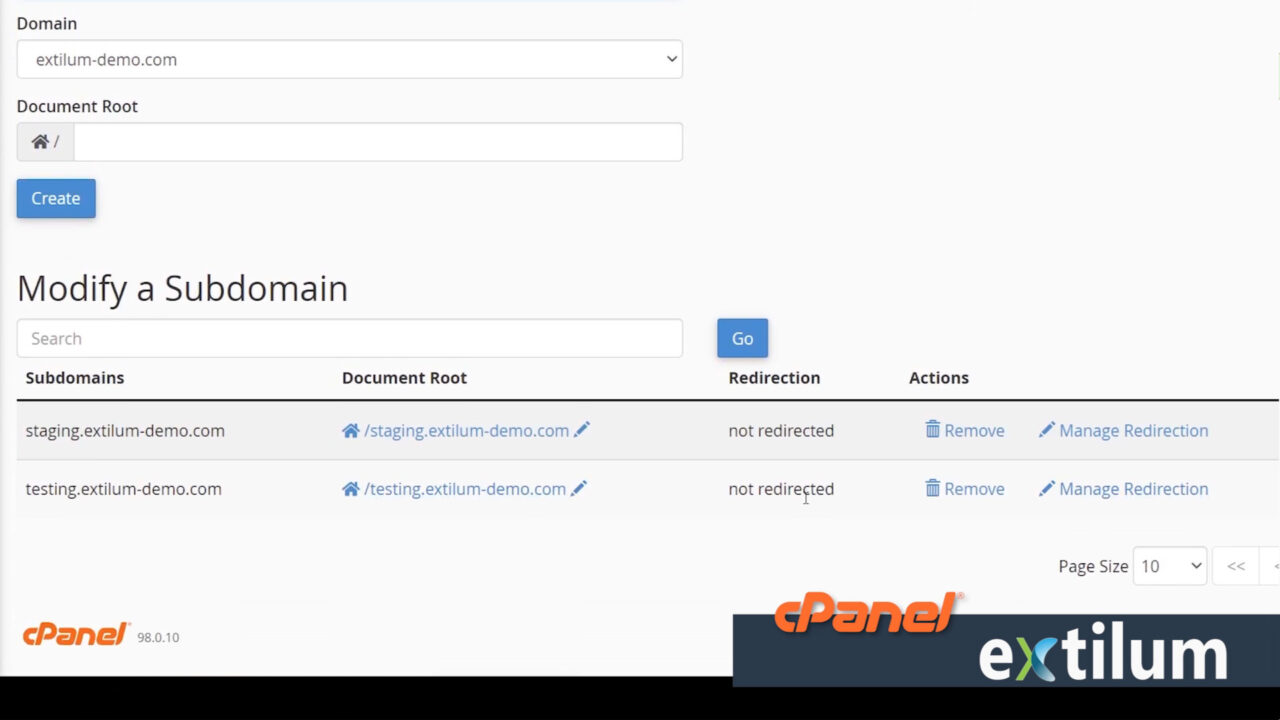Edit staging document root via pencil icon

tap(583, 430)
